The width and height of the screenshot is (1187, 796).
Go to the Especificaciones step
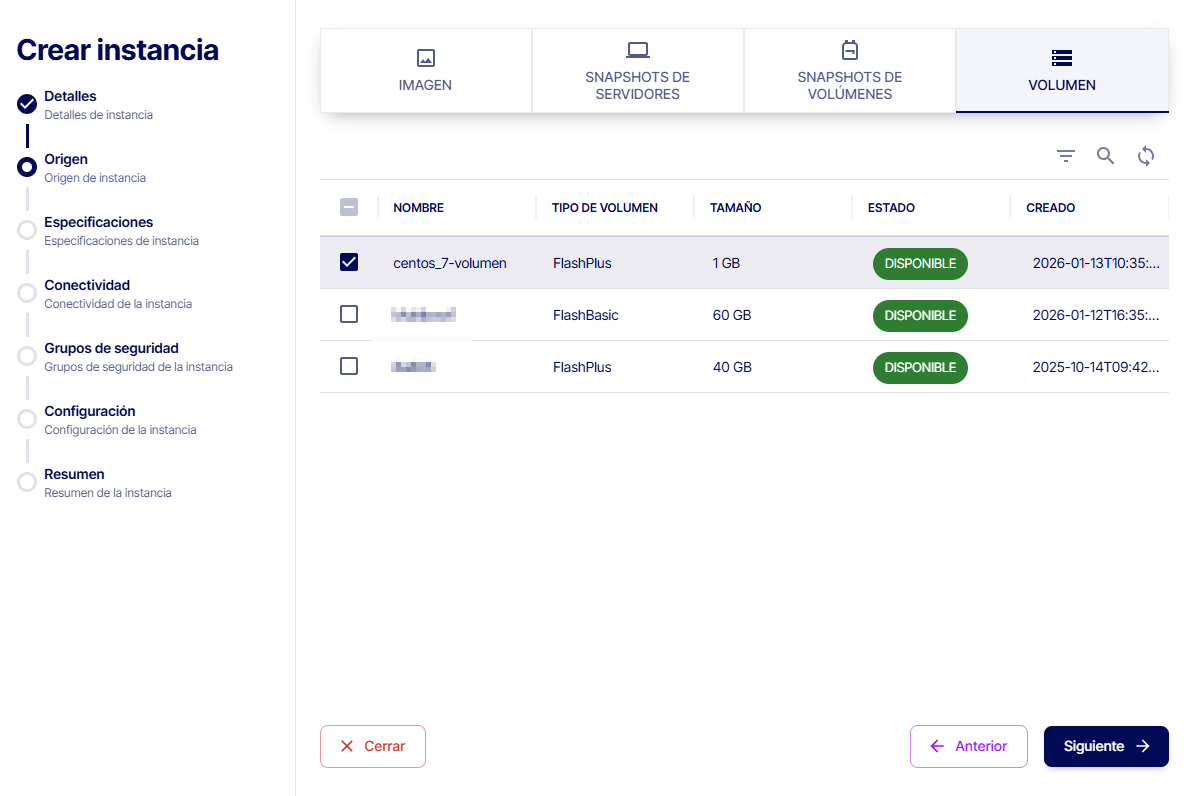tap(98, 222)
